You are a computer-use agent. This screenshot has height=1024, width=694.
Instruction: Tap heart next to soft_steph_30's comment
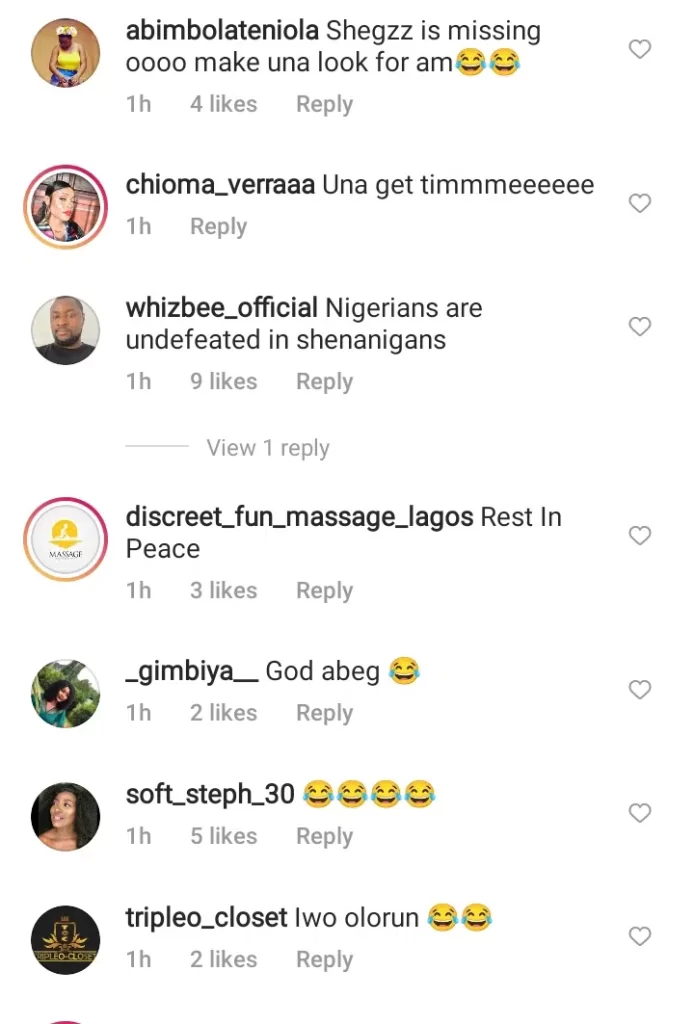coord(639,814)
